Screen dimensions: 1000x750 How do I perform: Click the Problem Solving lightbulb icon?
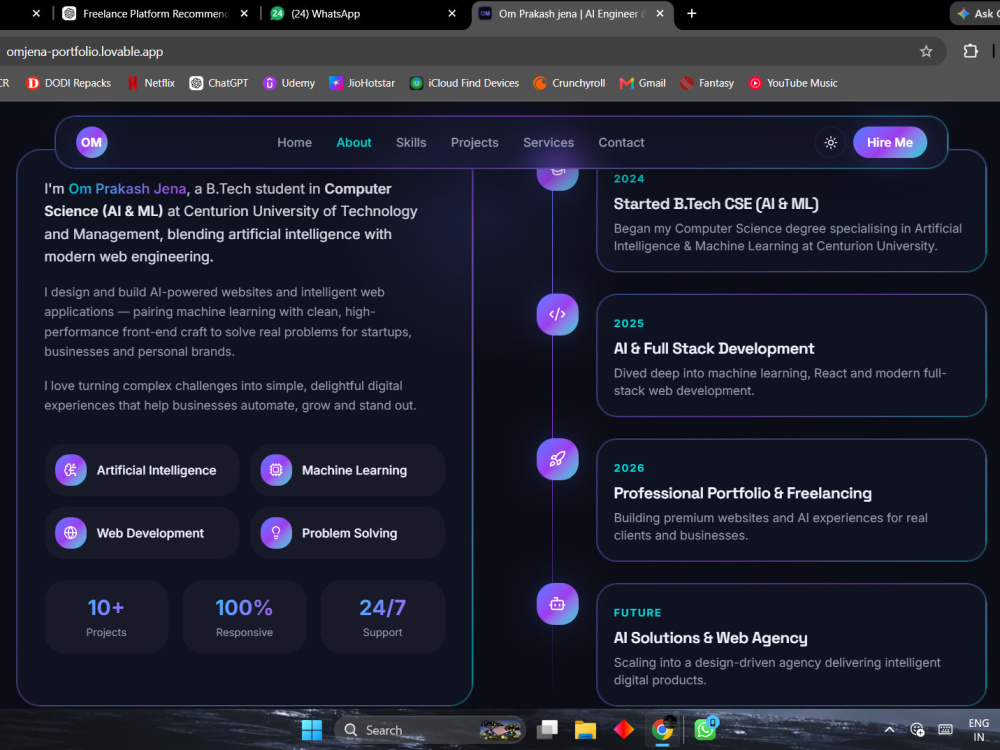point(276,533)
